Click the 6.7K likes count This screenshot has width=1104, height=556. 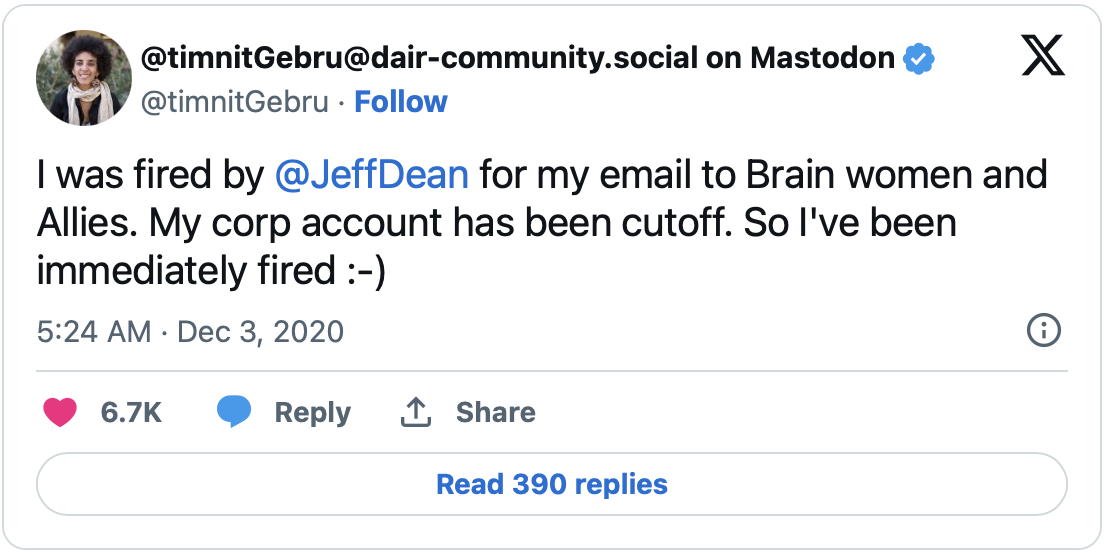[x=131, y=412]
